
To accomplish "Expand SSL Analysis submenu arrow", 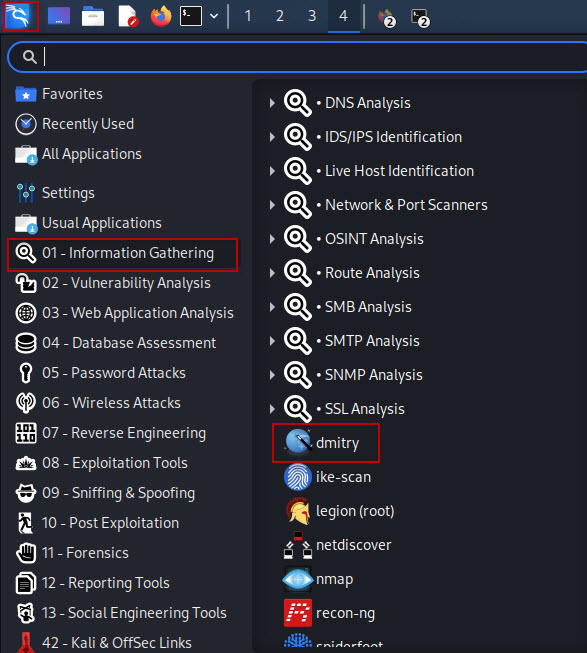I will 272,409.
